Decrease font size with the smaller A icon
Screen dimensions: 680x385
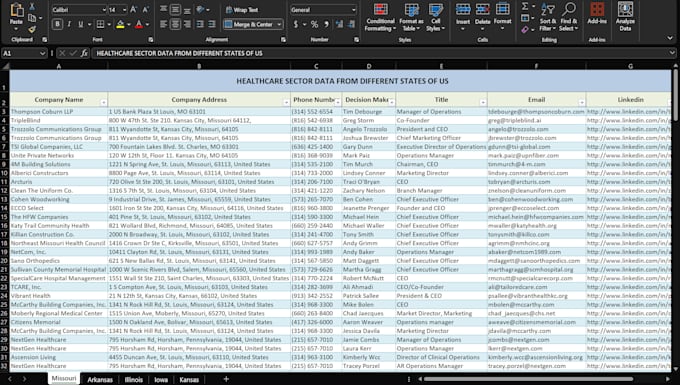click(x=146, y=10)
